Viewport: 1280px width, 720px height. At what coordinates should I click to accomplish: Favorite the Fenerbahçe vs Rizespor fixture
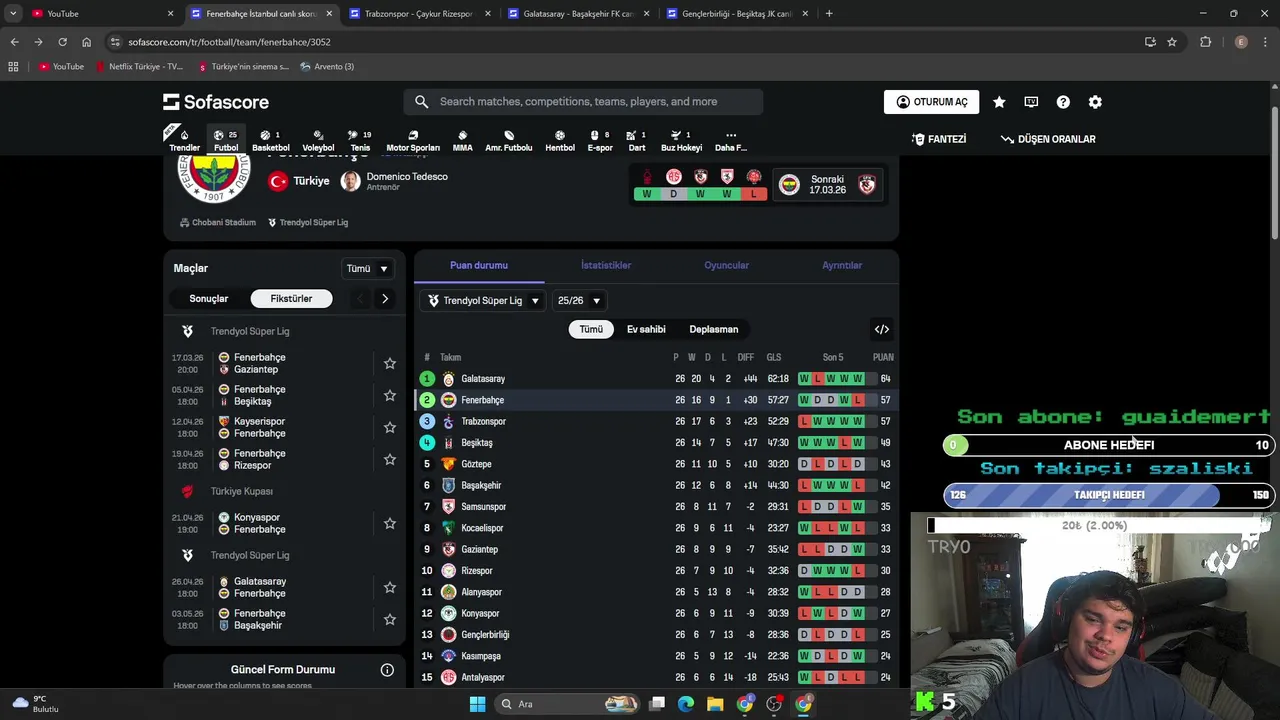click(390, 459)
